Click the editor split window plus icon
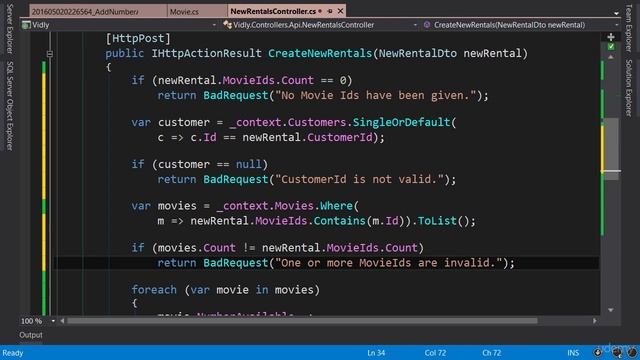Image resolution: width=640 pixels, height=360 pixels. tap(611, 37)
